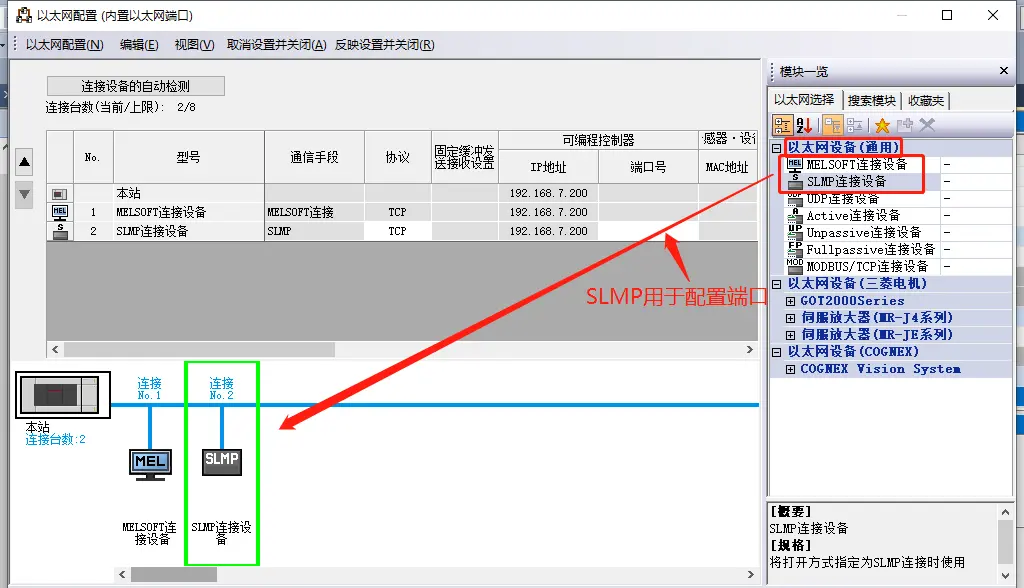Image resolution: width=1024 pixels, height=588 pixels.
Task: Click the TCP protocol cell of row 1
Action: (398, 212)
